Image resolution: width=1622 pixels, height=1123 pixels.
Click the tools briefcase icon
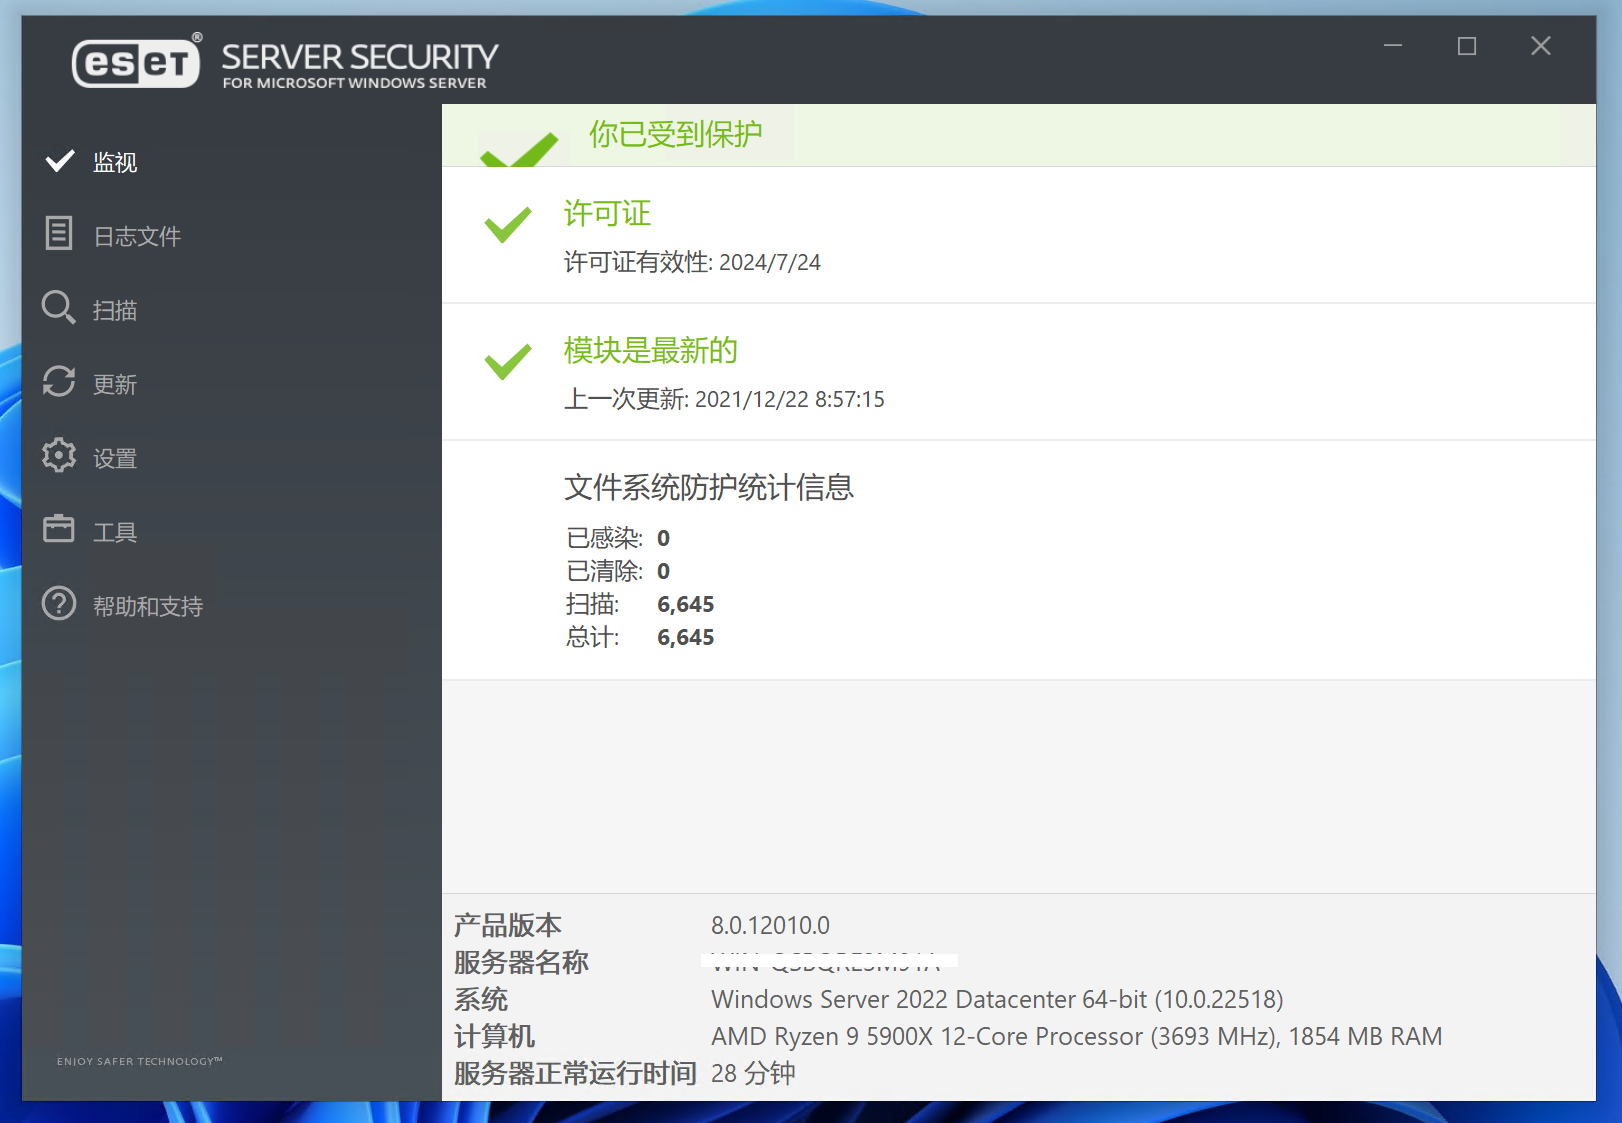[59, 529]
